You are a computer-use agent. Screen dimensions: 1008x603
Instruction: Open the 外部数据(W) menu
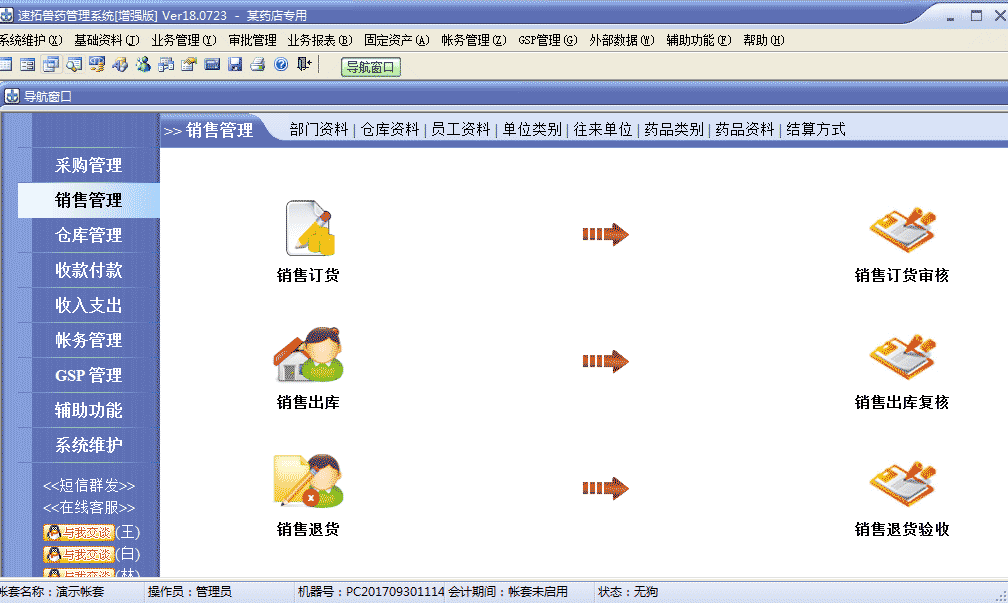622,40
